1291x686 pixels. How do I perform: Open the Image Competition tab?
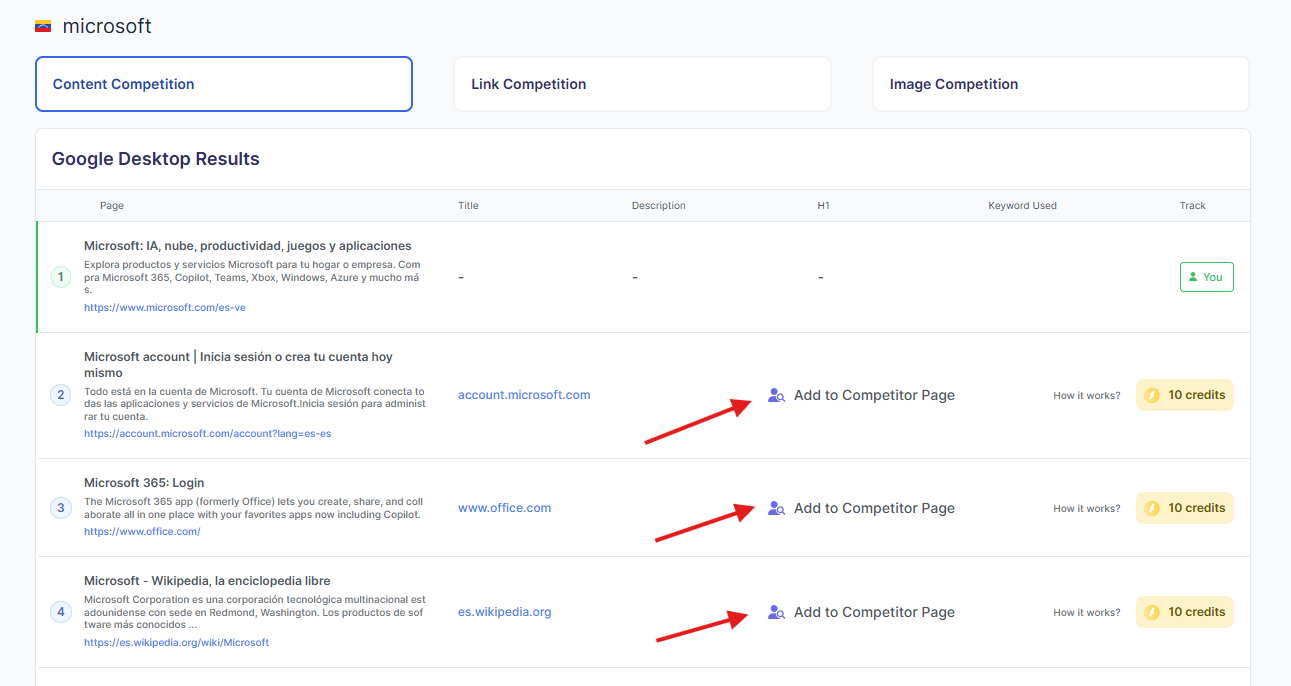pos(1060,84)
